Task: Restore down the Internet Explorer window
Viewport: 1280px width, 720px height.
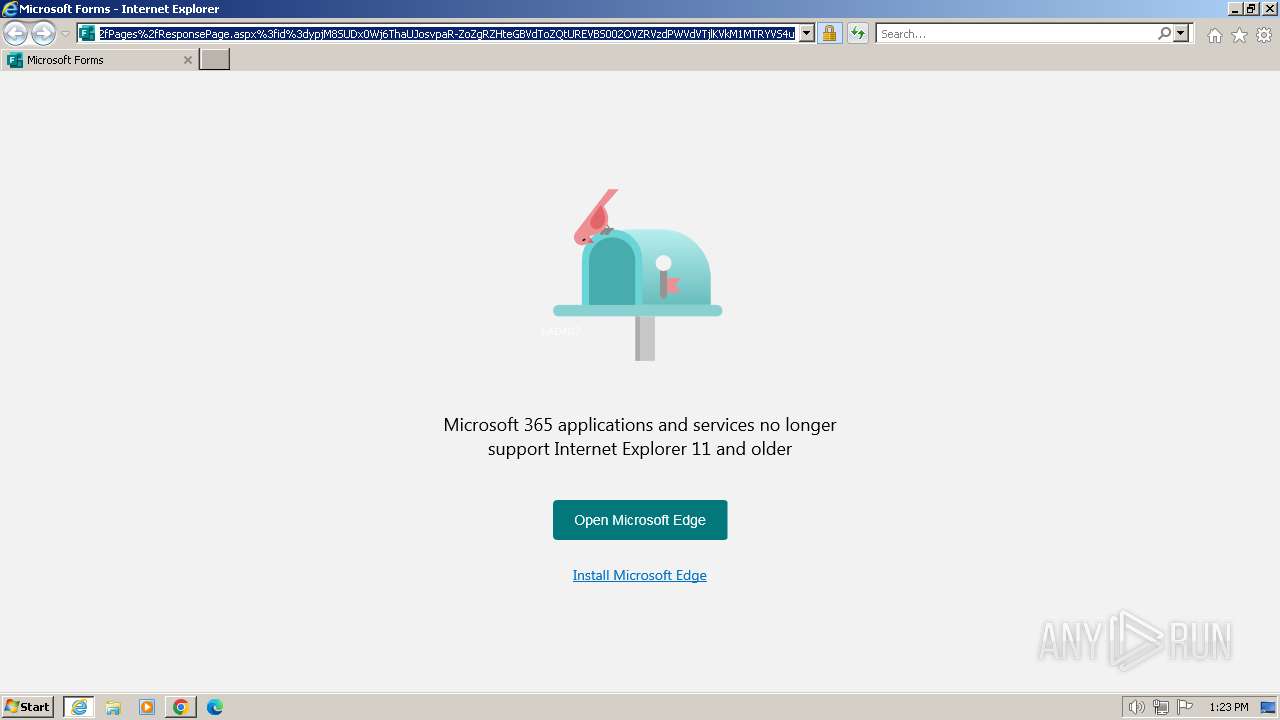Action: pyautogui.click(x=1250, y=9)
